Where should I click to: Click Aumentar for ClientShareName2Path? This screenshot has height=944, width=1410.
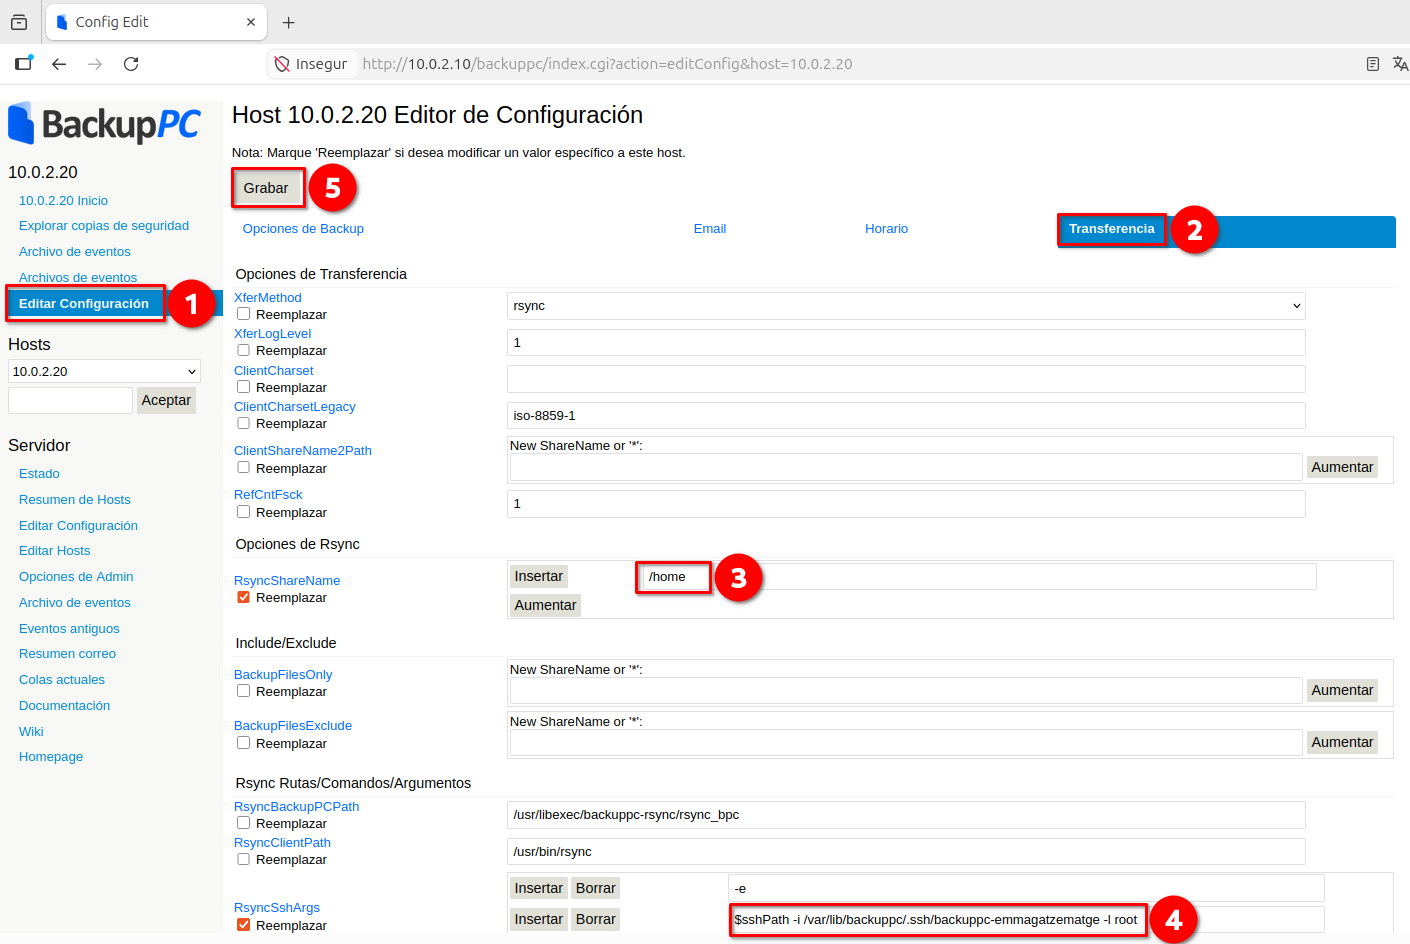(1342, 467)
